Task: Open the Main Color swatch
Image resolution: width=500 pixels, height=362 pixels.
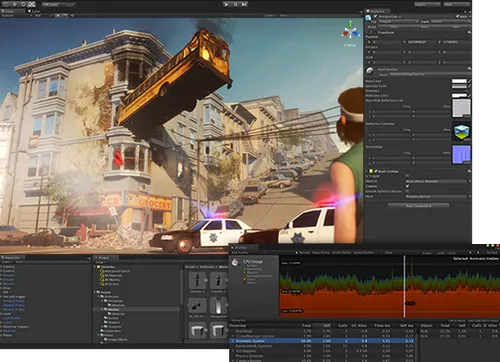Action: 459,81
